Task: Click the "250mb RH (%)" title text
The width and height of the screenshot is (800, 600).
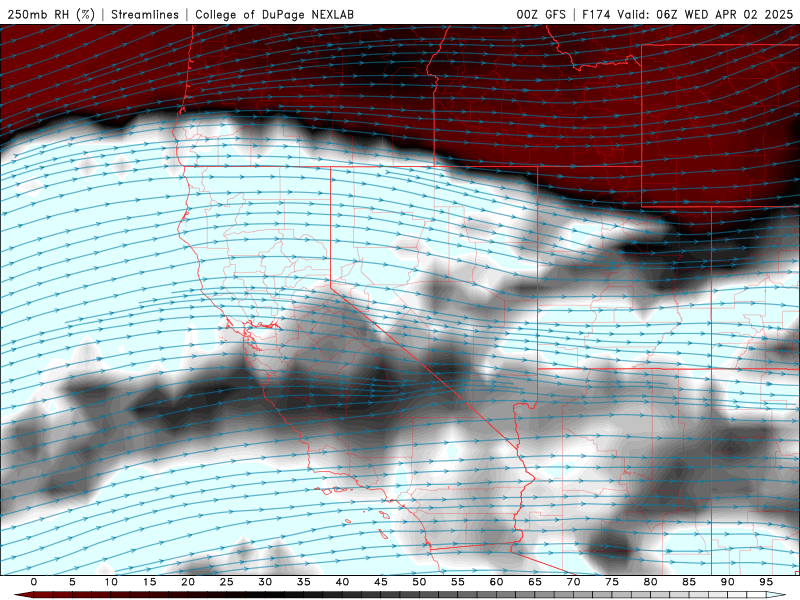Action: (51, 14)
